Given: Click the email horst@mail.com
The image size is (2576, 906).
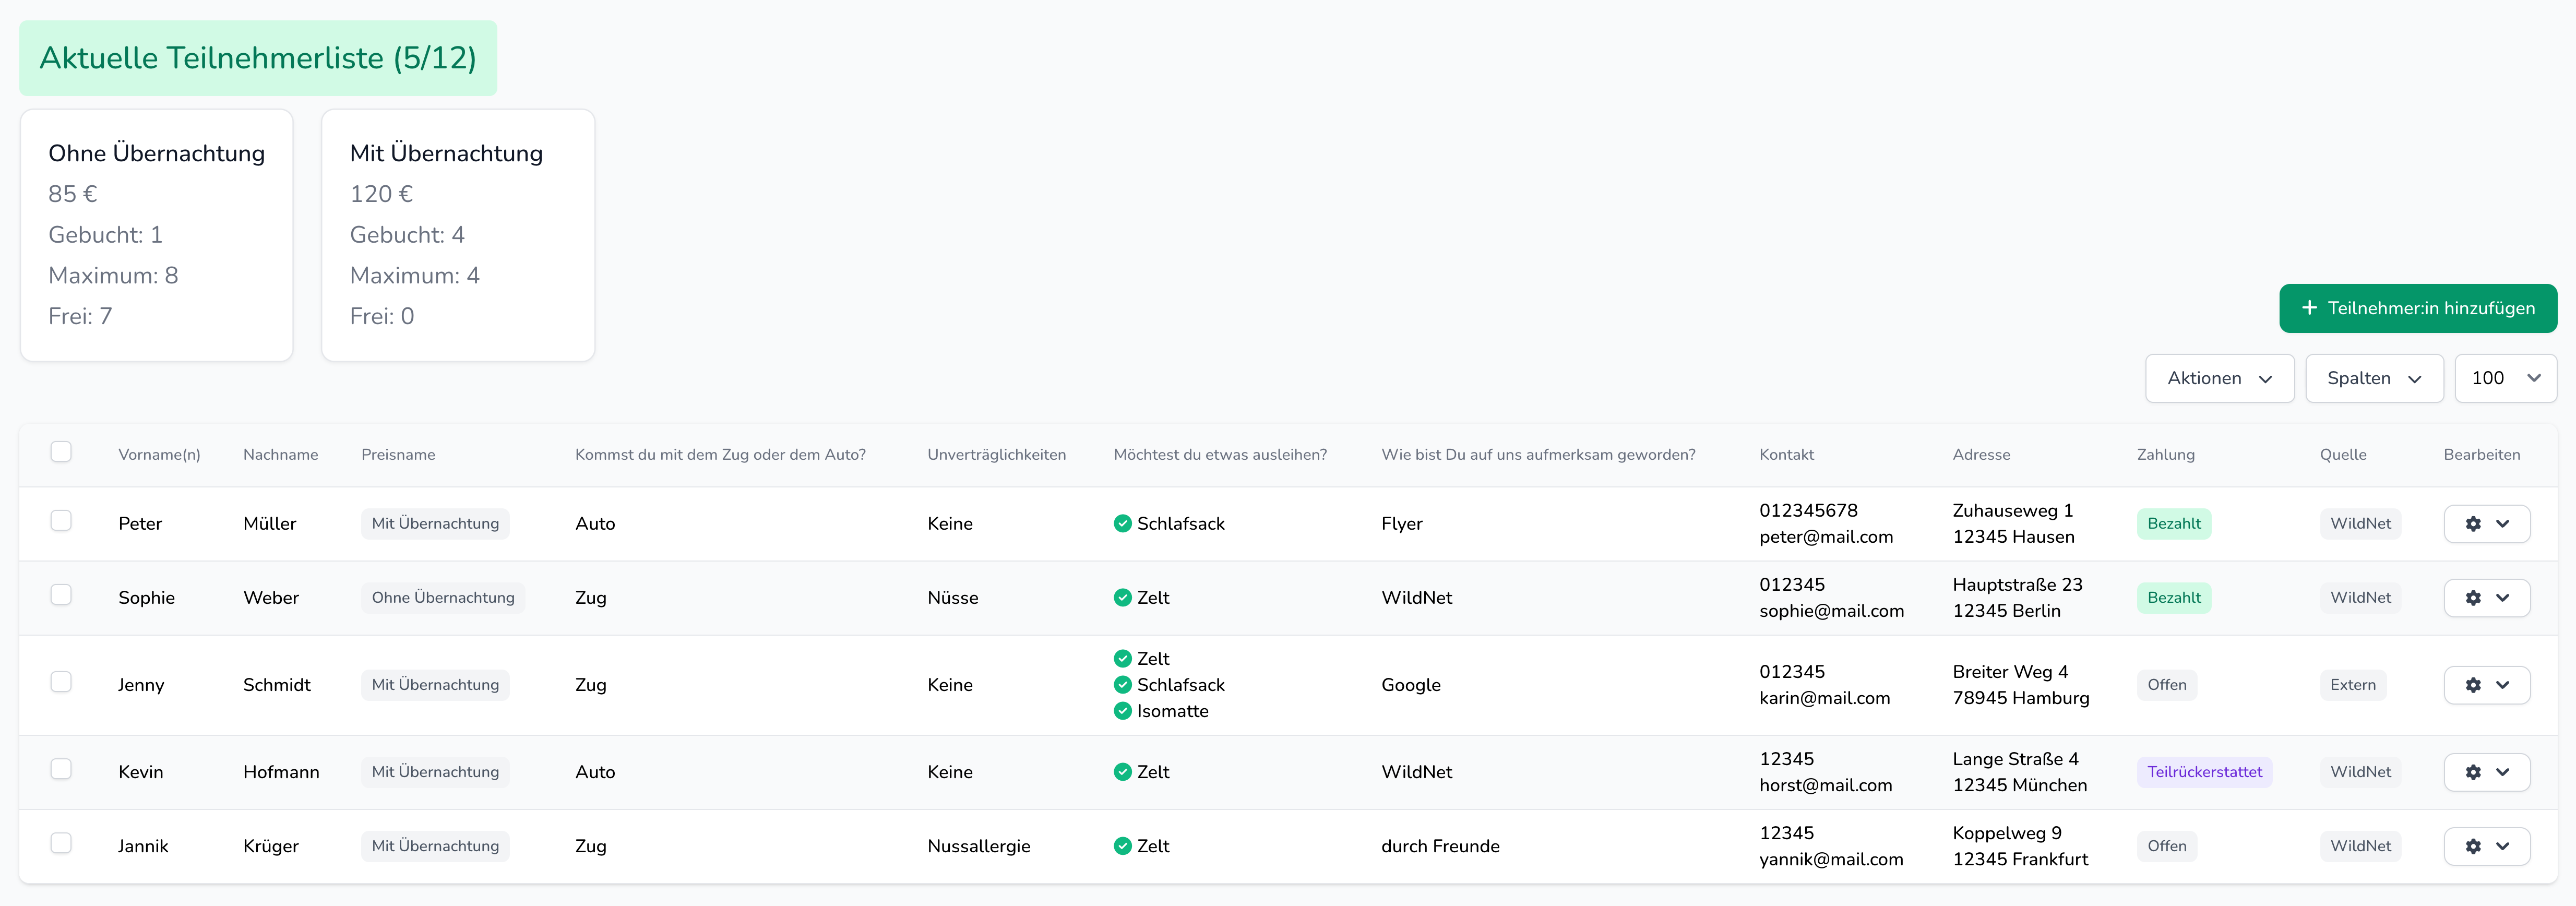Looking at the screenshot, I should tap(1825, 785).
